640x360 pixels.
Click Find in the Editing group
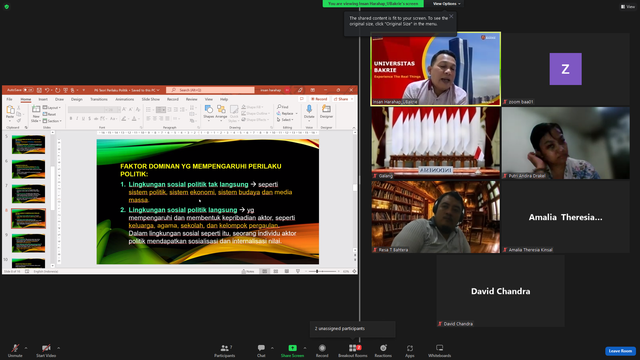pyautogui.click(x=282, y=107)
